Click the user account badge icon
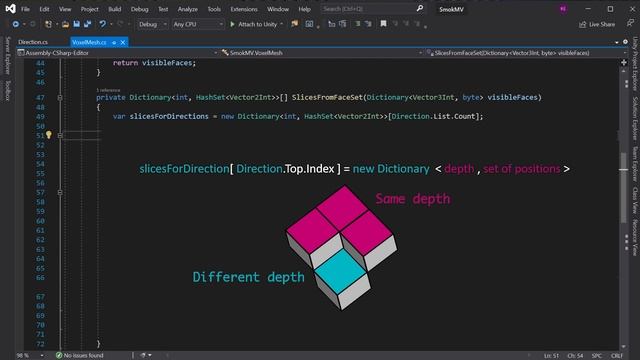 pos(563,9)
